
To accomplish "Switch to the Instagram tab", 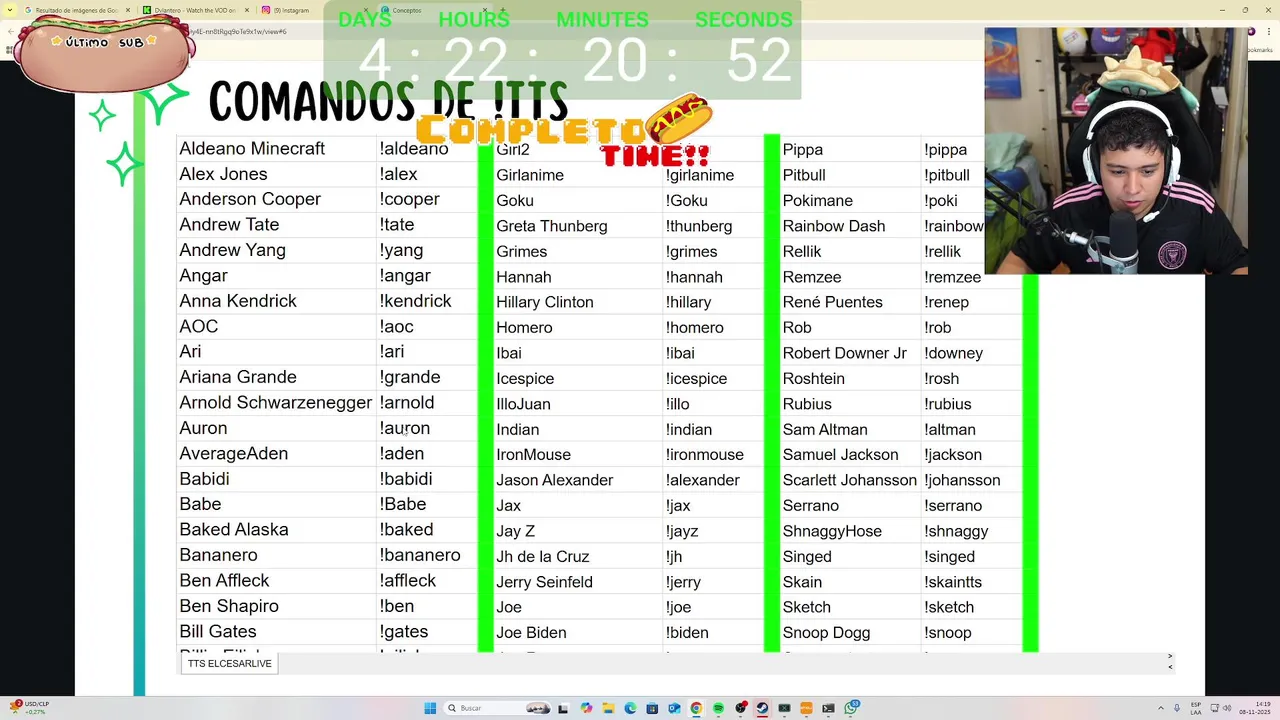I will pos(314,10).
